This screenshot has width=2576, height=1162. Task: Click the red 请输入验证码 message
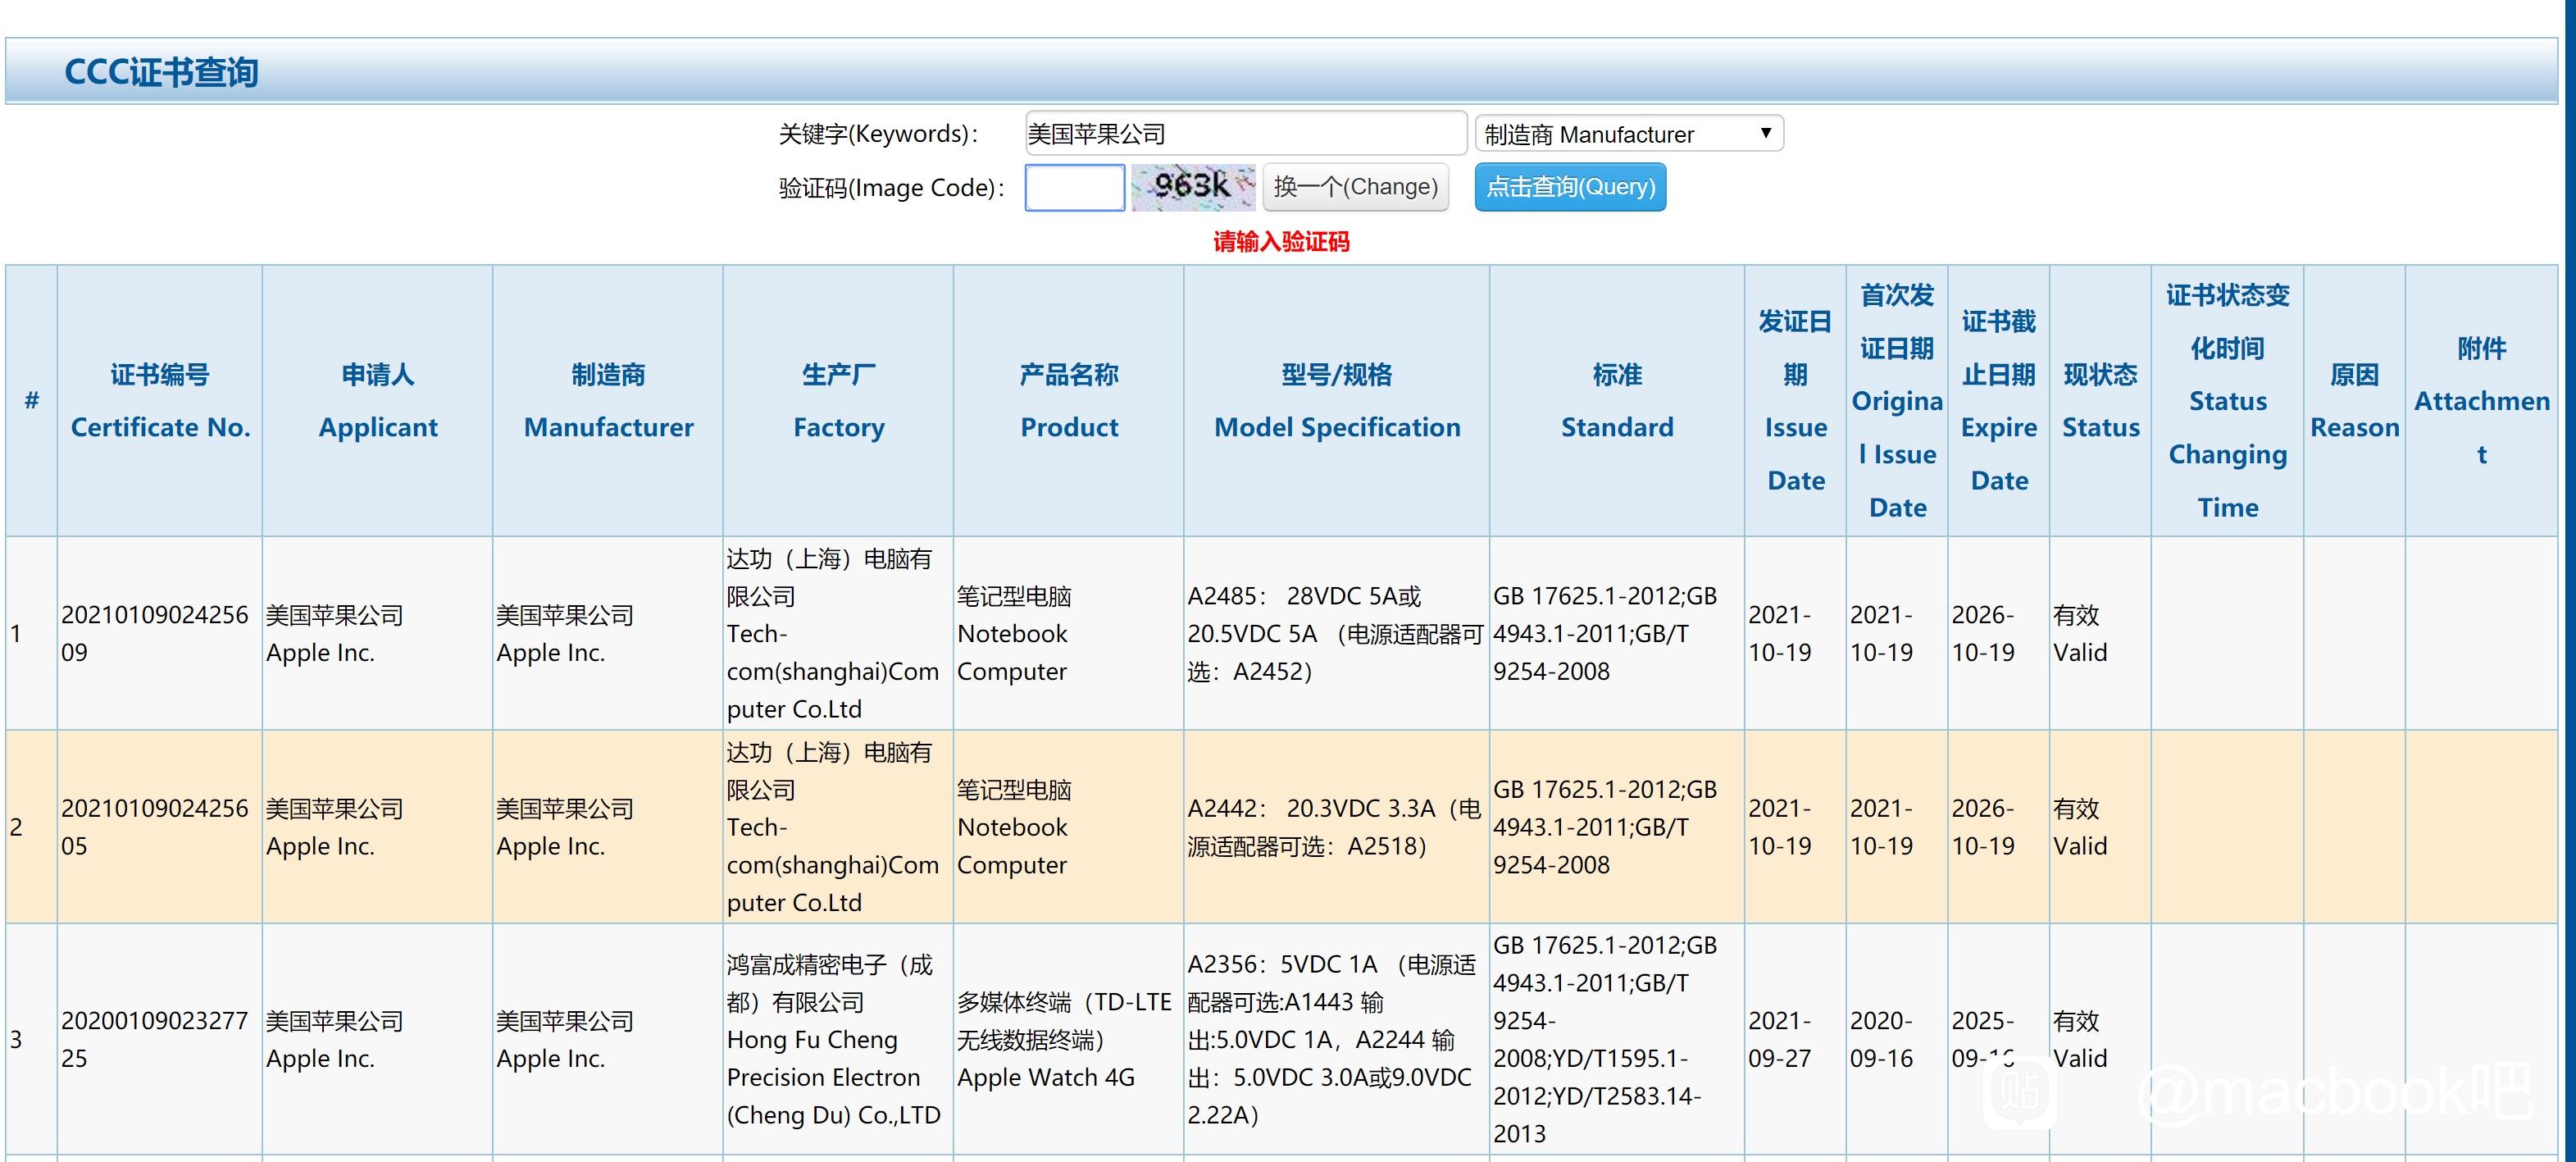(1281, 241)
